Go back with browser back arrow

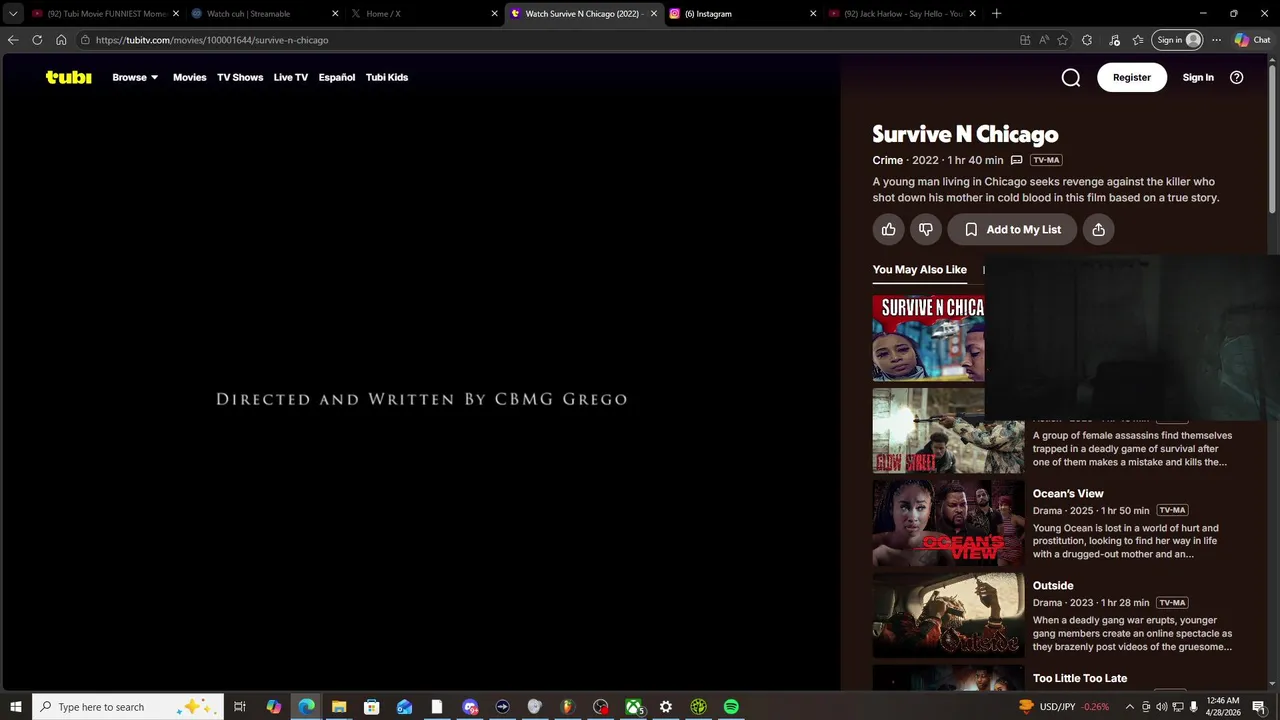[13, 40]
